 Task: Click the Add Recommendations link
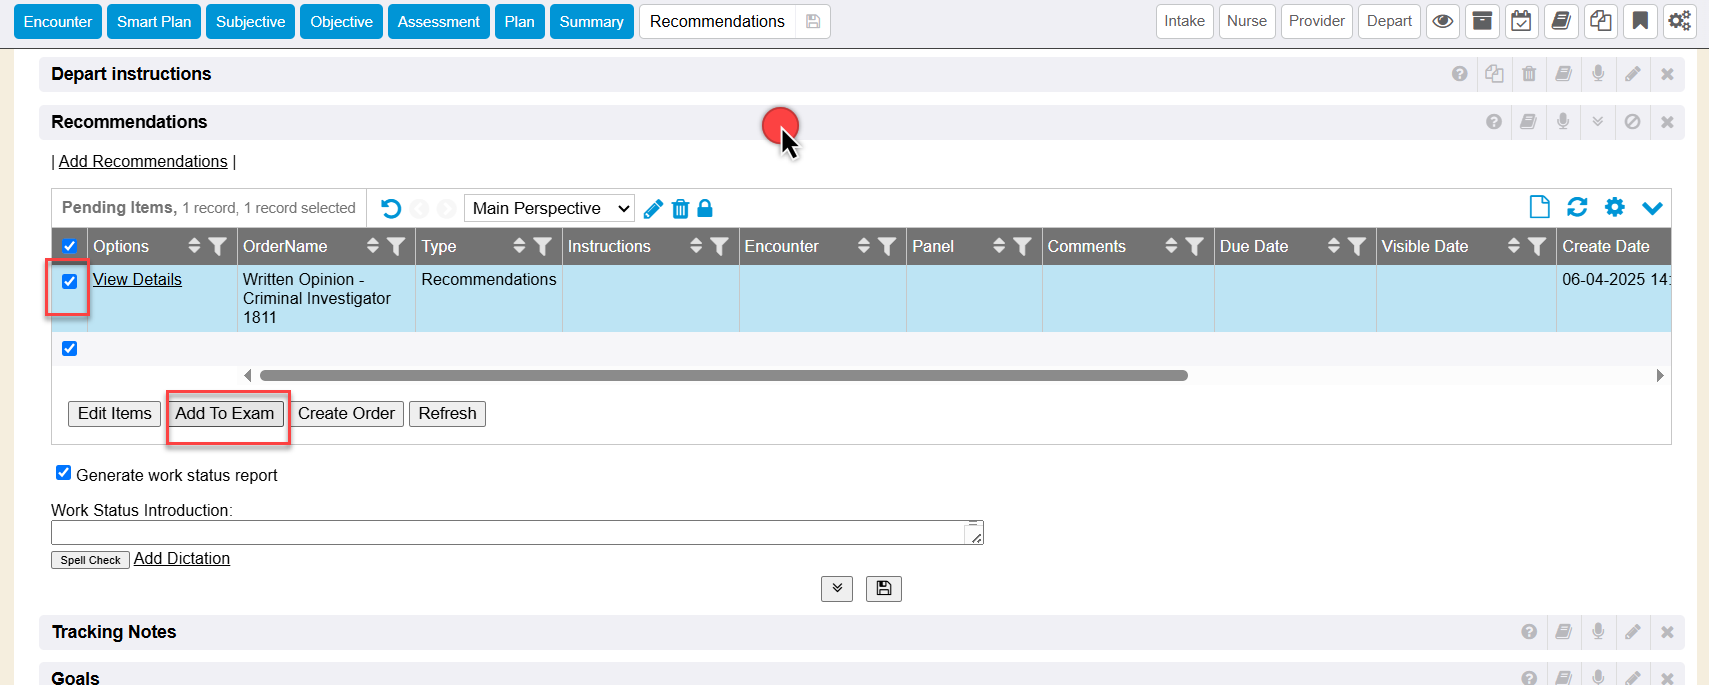(143, 161)
